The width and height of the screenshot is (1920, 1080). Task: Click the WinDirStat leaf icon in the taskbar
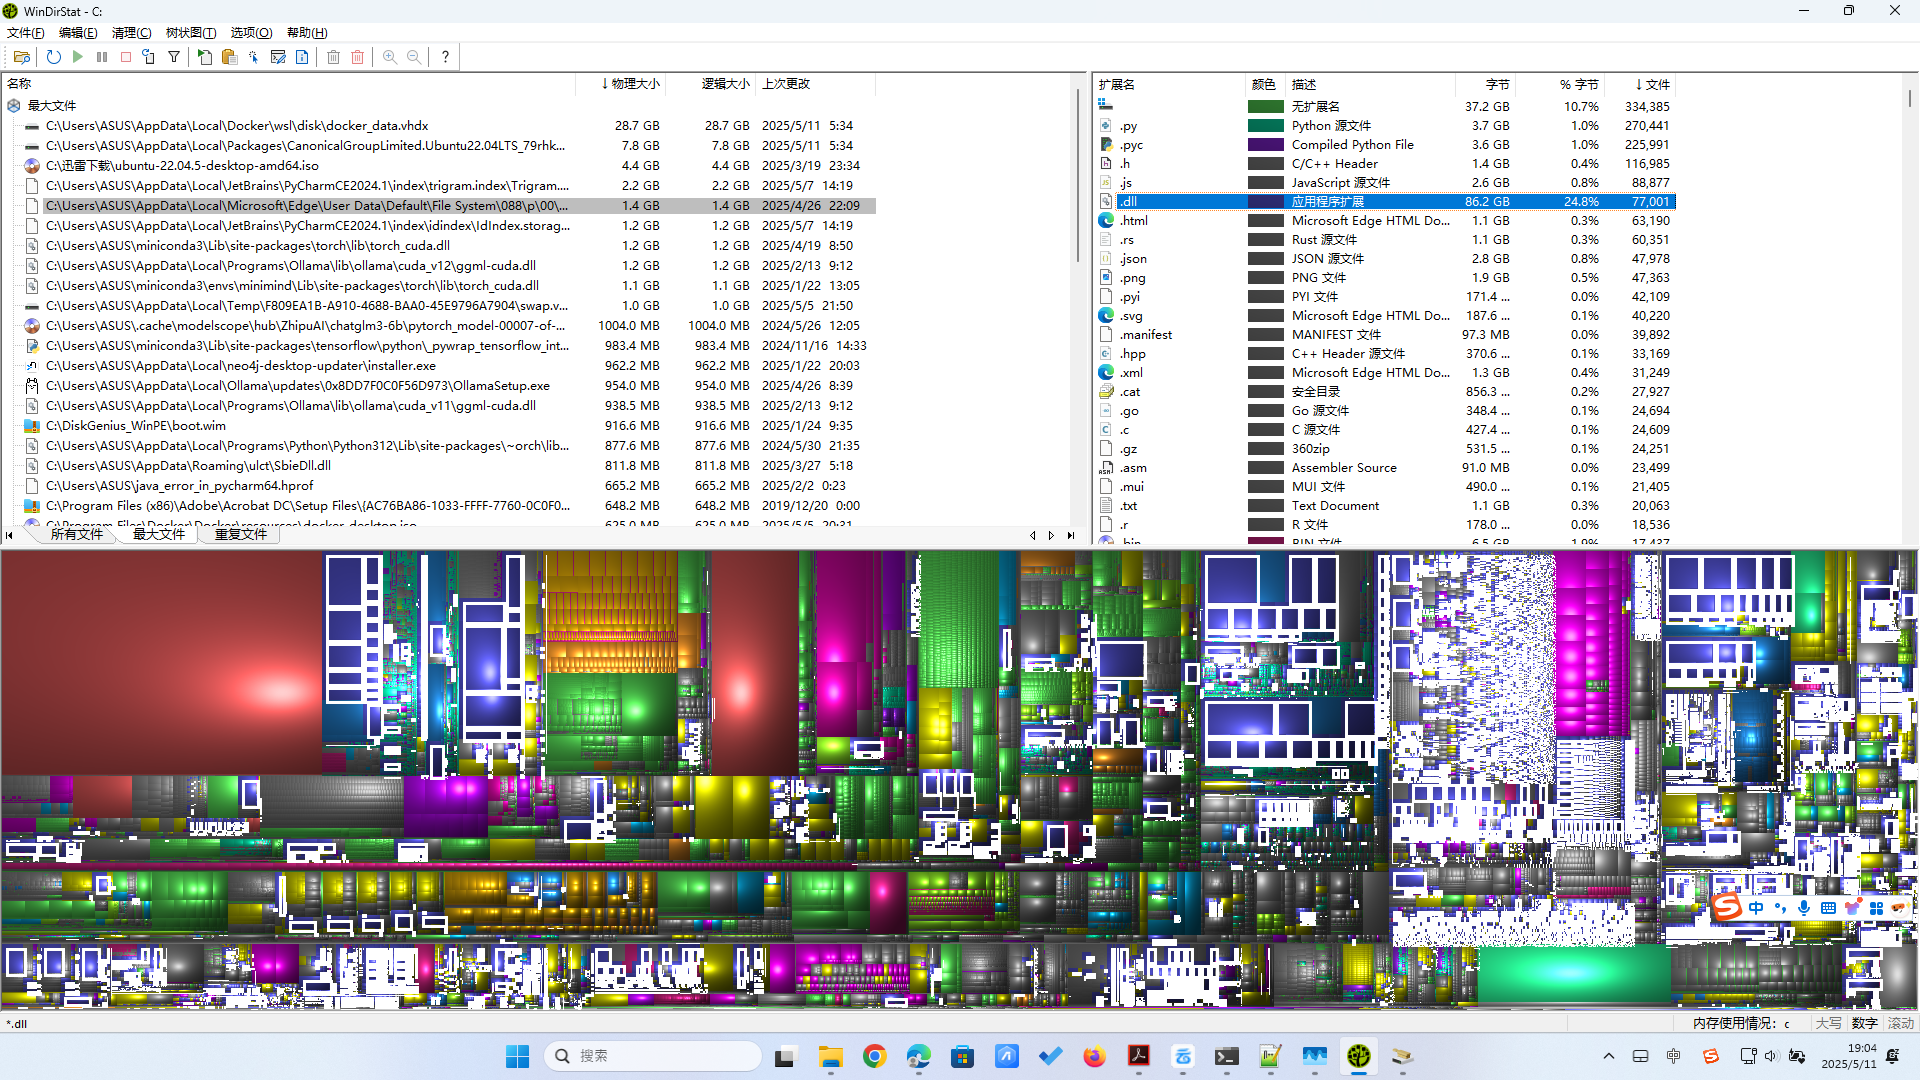pos(1358,1055)
